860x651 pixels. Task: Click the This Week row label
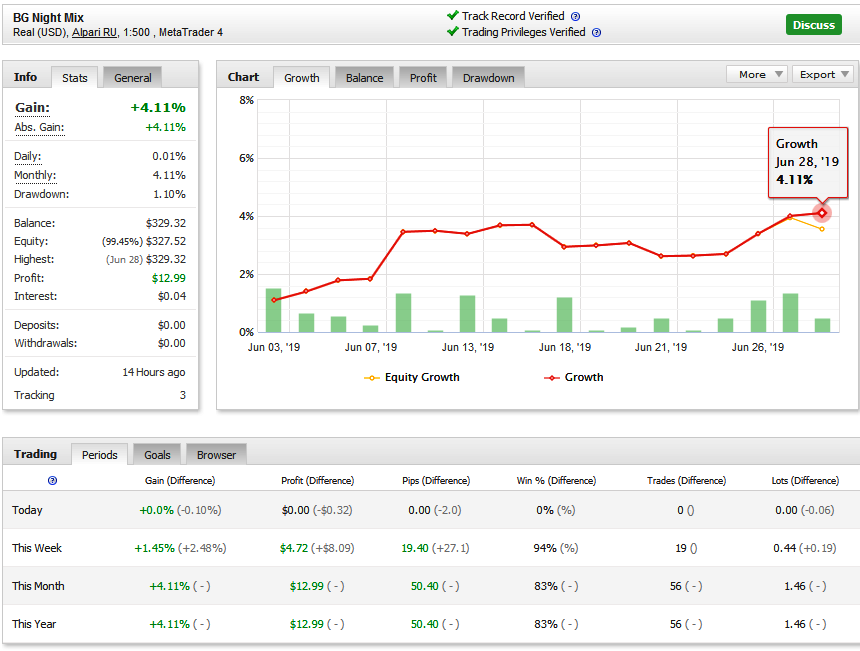click(37, 548)
